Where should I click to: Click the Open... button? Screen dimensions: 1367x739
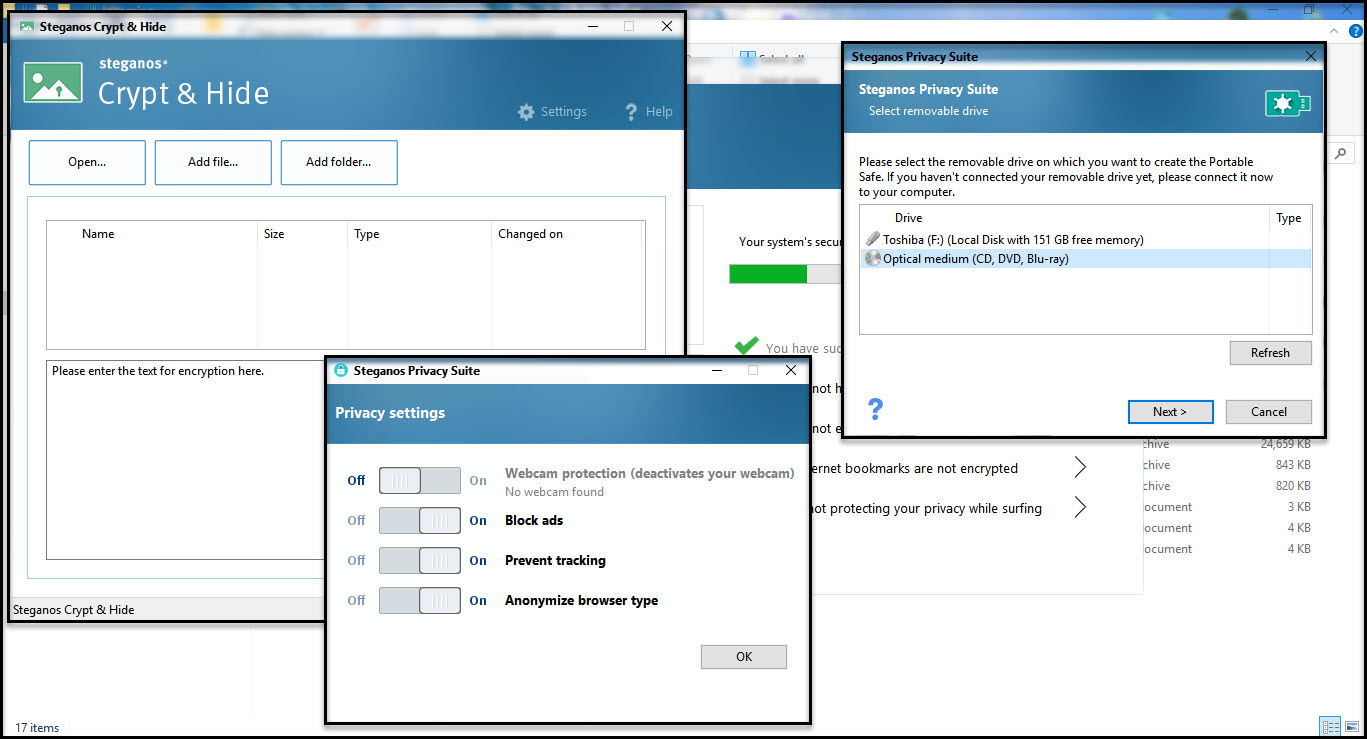(87, 162)
